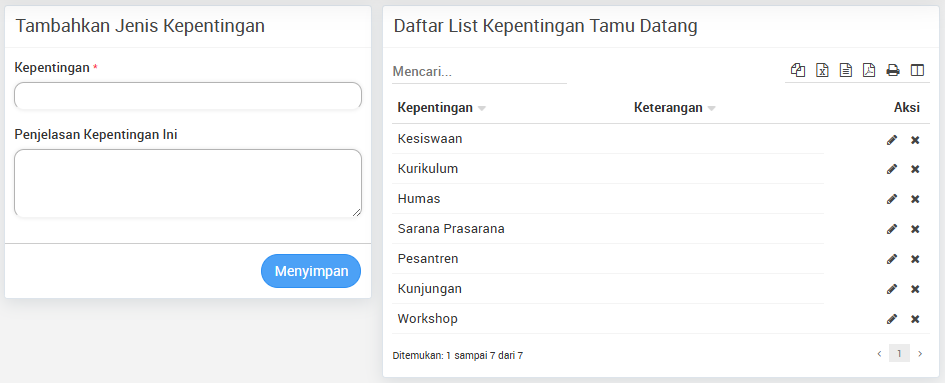
Task: Click the Menyimpan button
Action: tap(311, 271)
